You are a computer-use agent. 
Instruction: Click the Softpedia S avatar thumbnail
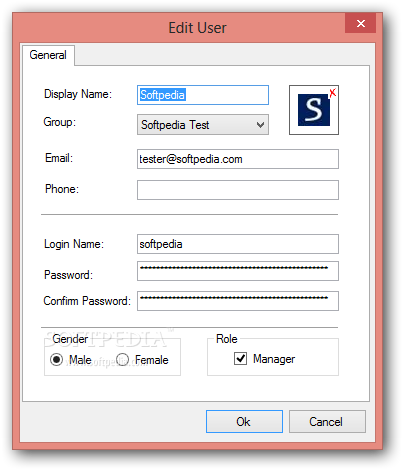coord(314,110)
